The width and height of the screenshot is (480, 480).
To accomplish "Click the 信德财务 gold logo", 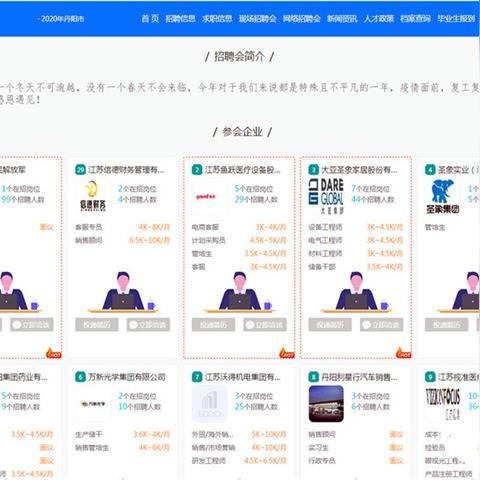I will (93, 196).
